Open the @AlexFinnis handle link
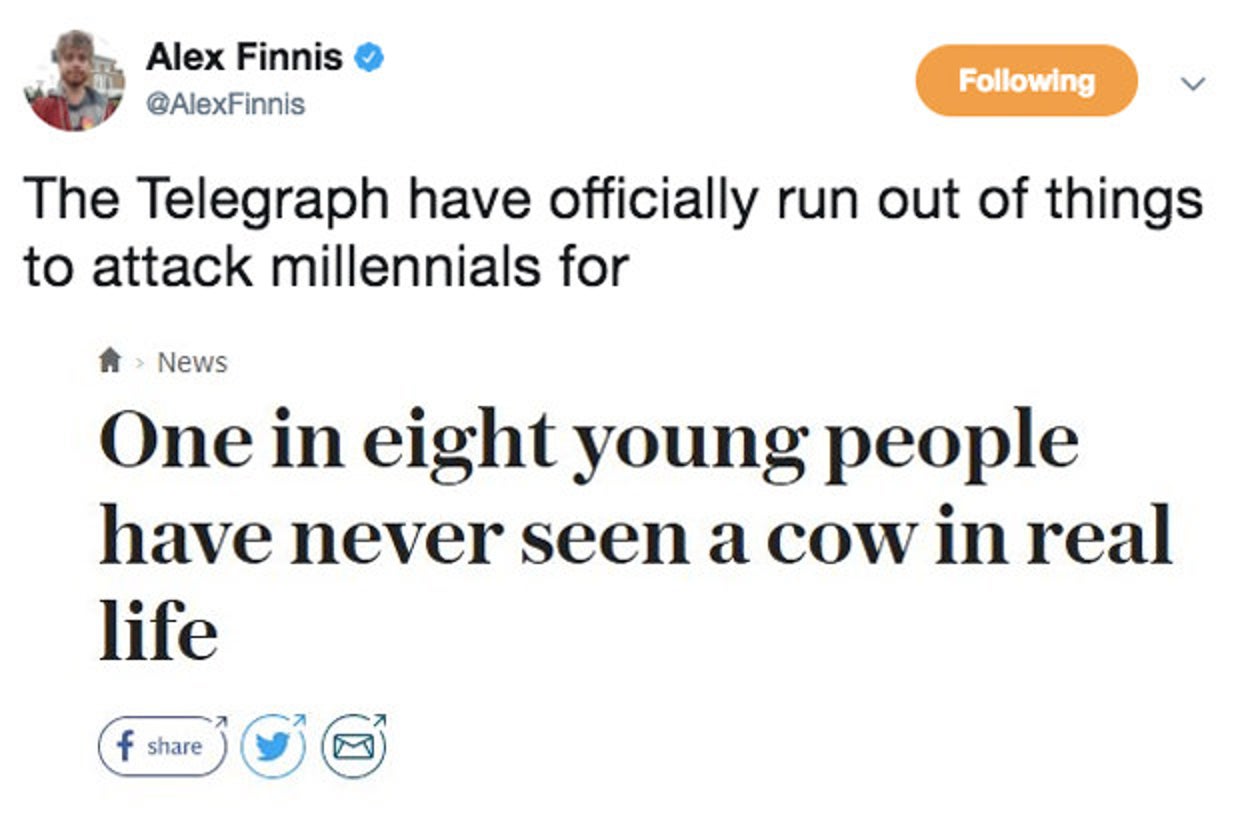 [x=225, y=103]
